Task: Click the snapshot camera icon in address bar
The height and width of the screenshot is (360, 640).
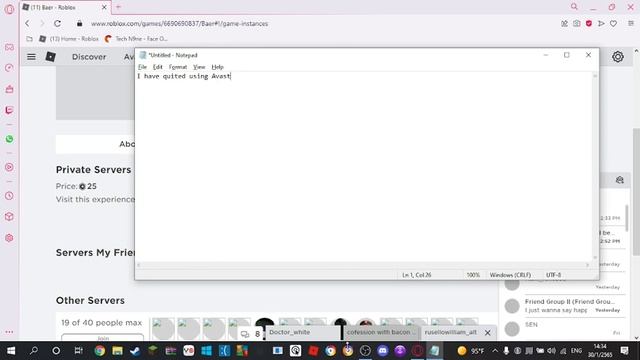Action: point(576,24)
